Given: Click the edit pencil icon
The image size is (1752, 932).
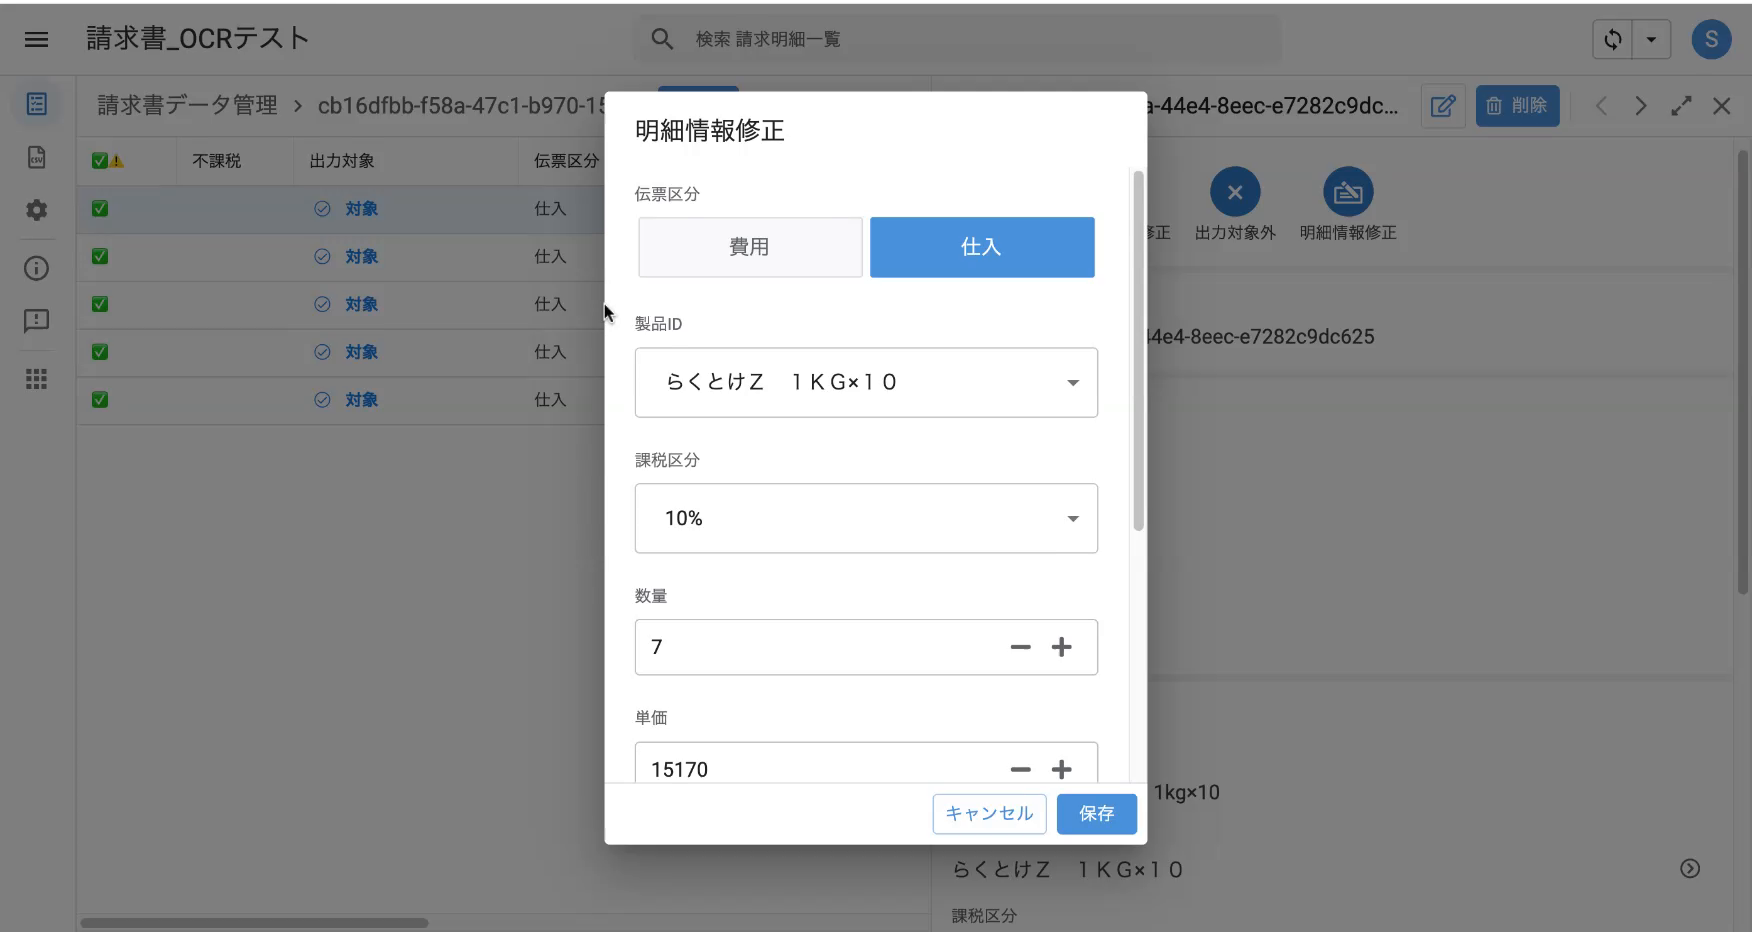Looking at the screenshot, I should pyautogui.click(x=1442, y=106).
